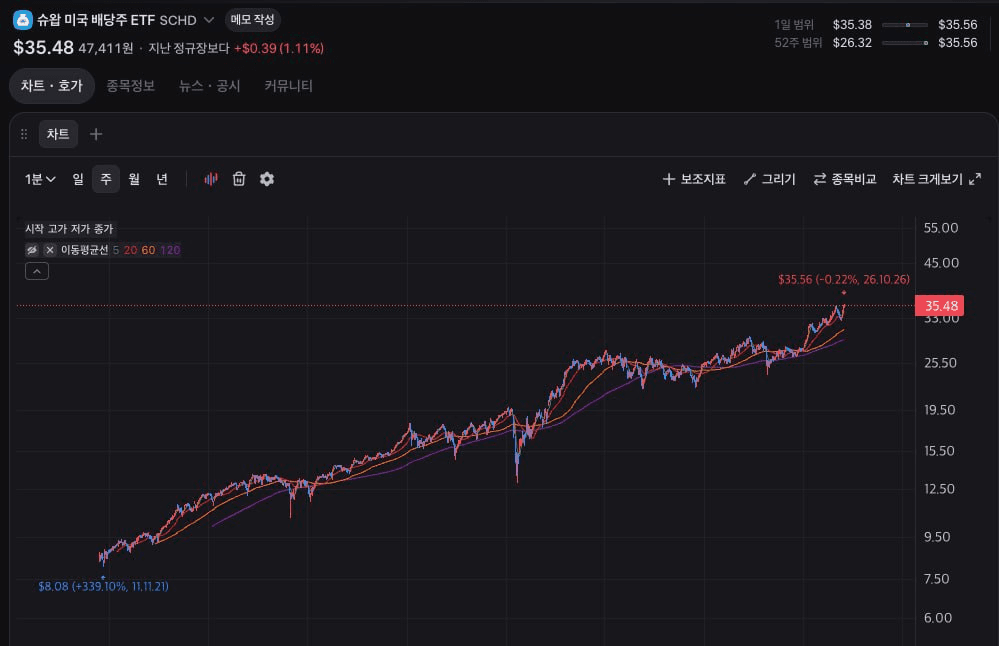This screenshot has width=999, height=646.
Task: Collapse the indicator legend chevron
Action: tap(37, 271)
